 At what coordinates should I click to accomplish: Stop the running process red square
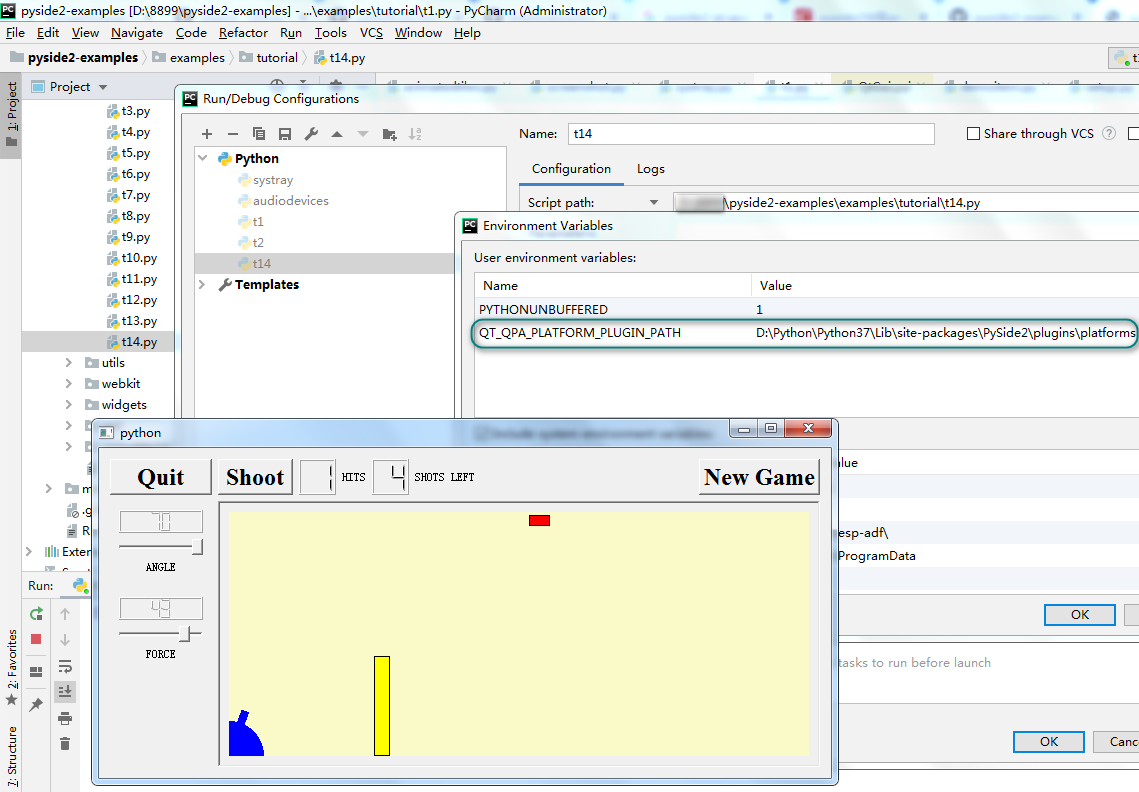[x=36, y=639]
